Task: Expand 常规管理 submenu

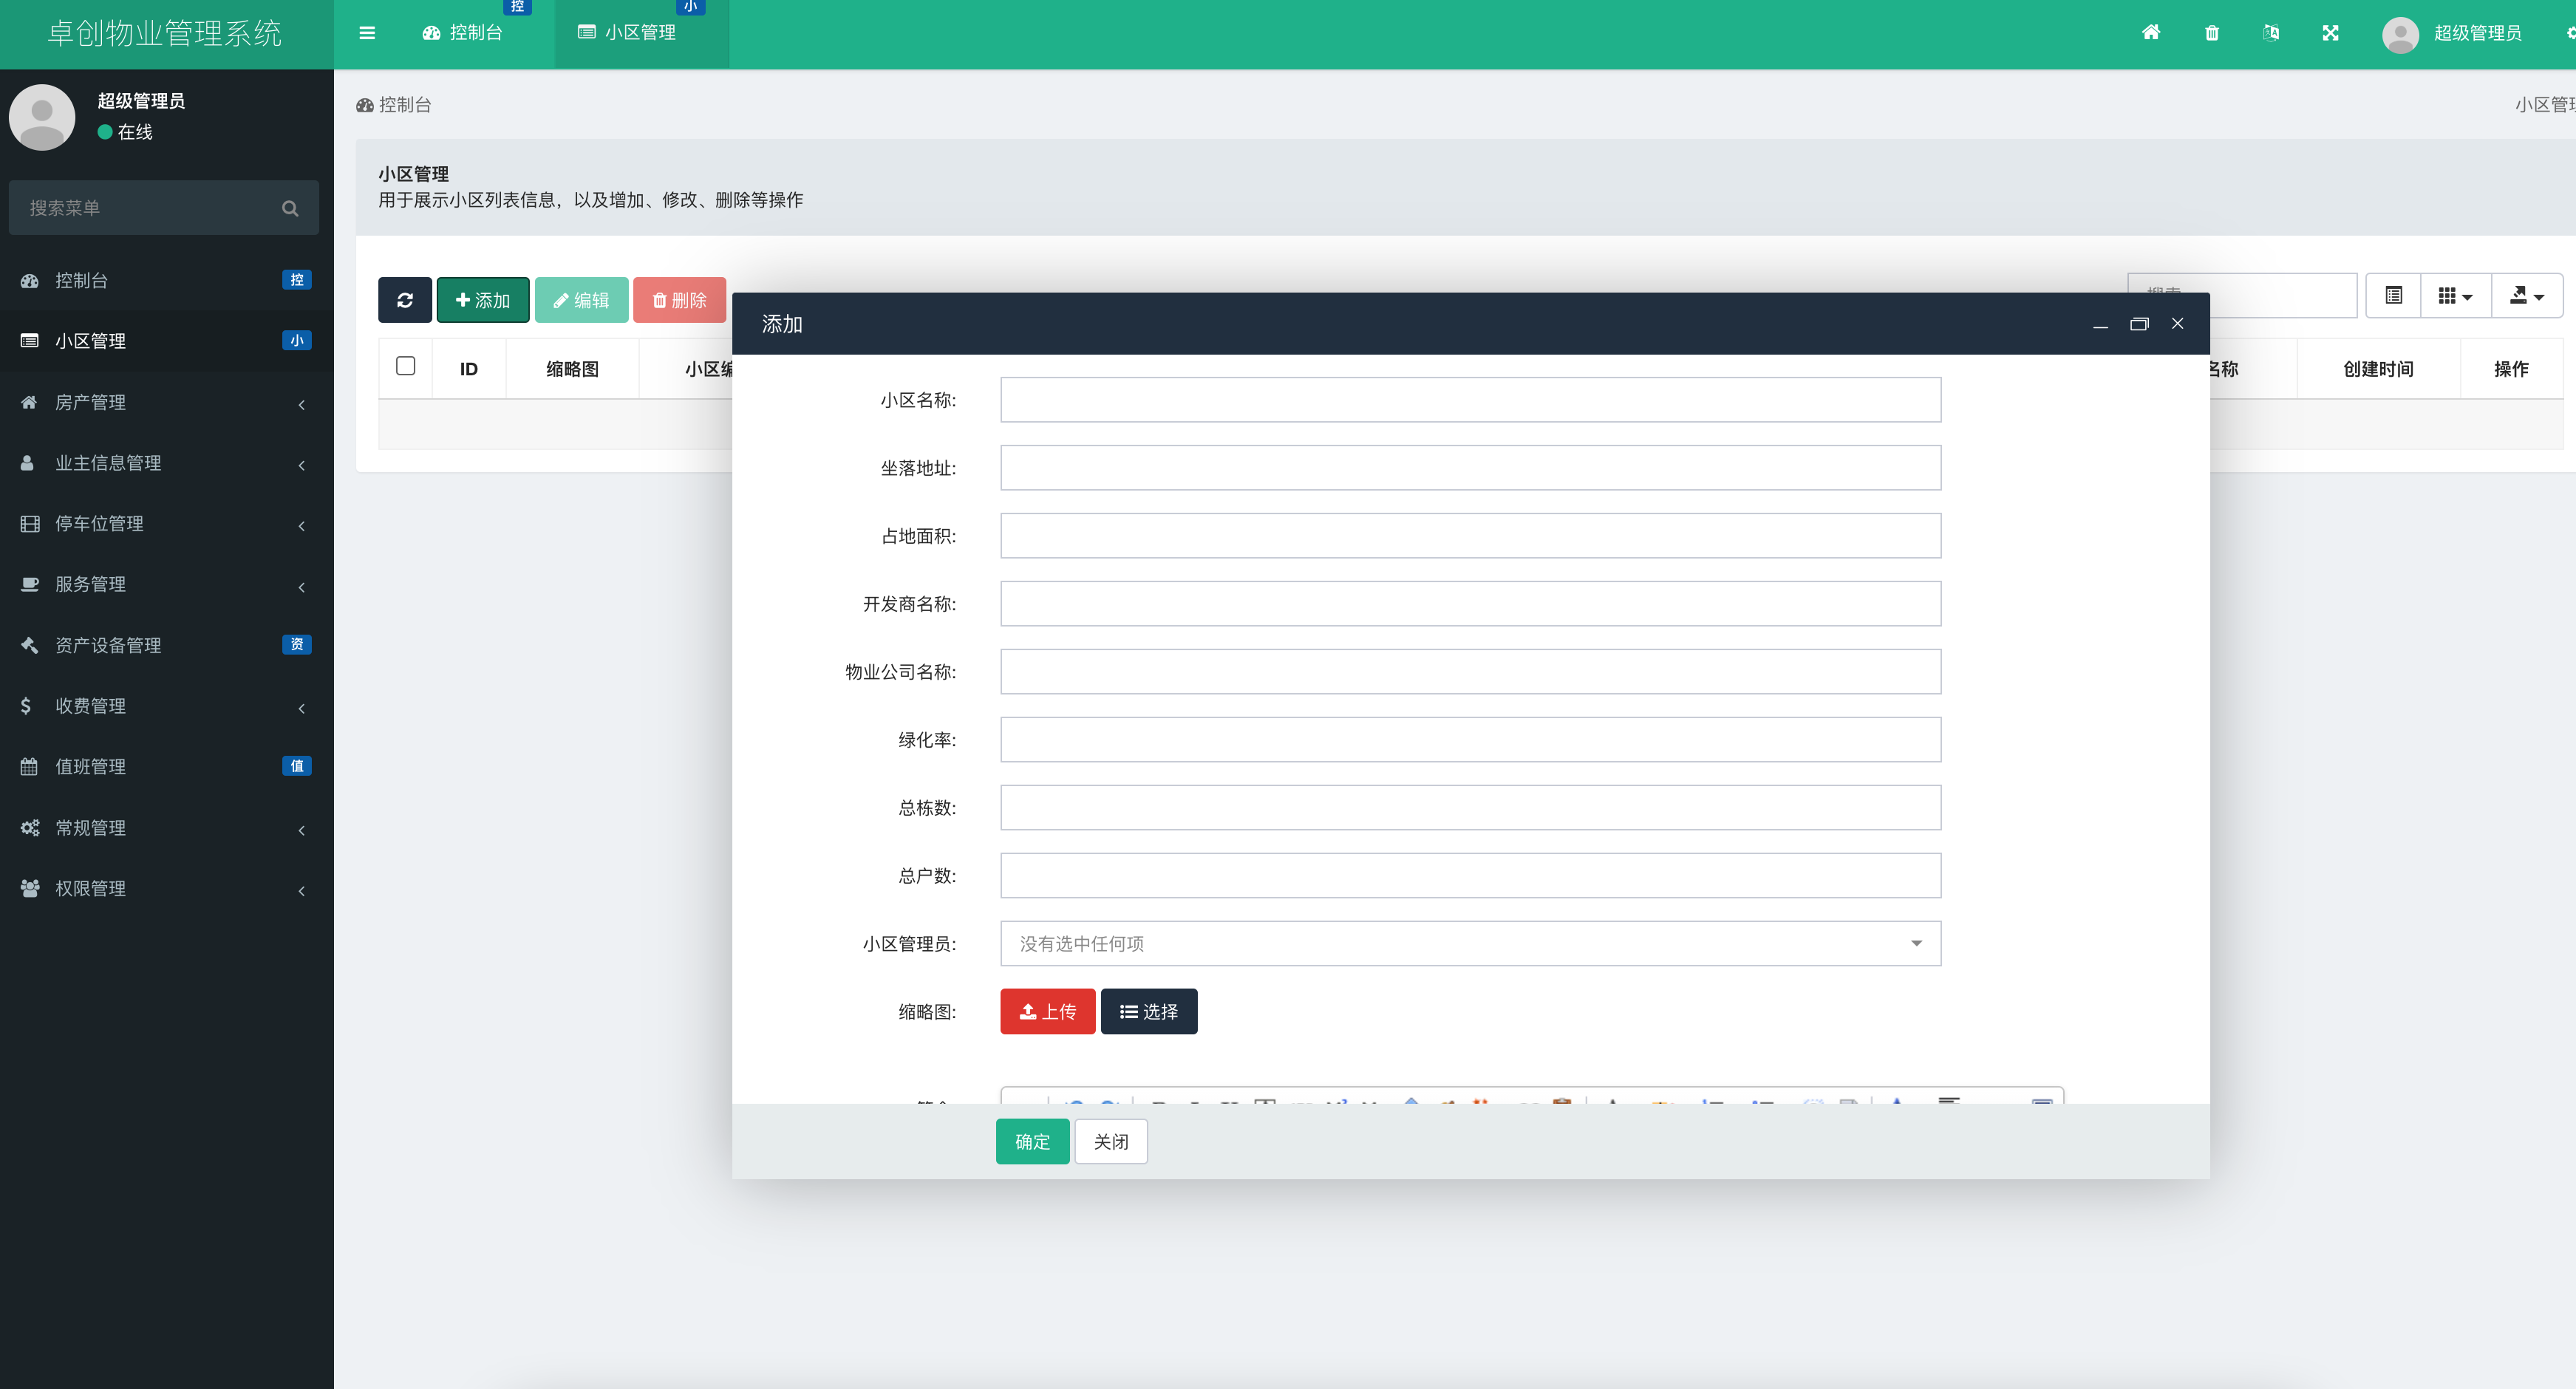Action: pyautogui.click(x=166, y=827)
